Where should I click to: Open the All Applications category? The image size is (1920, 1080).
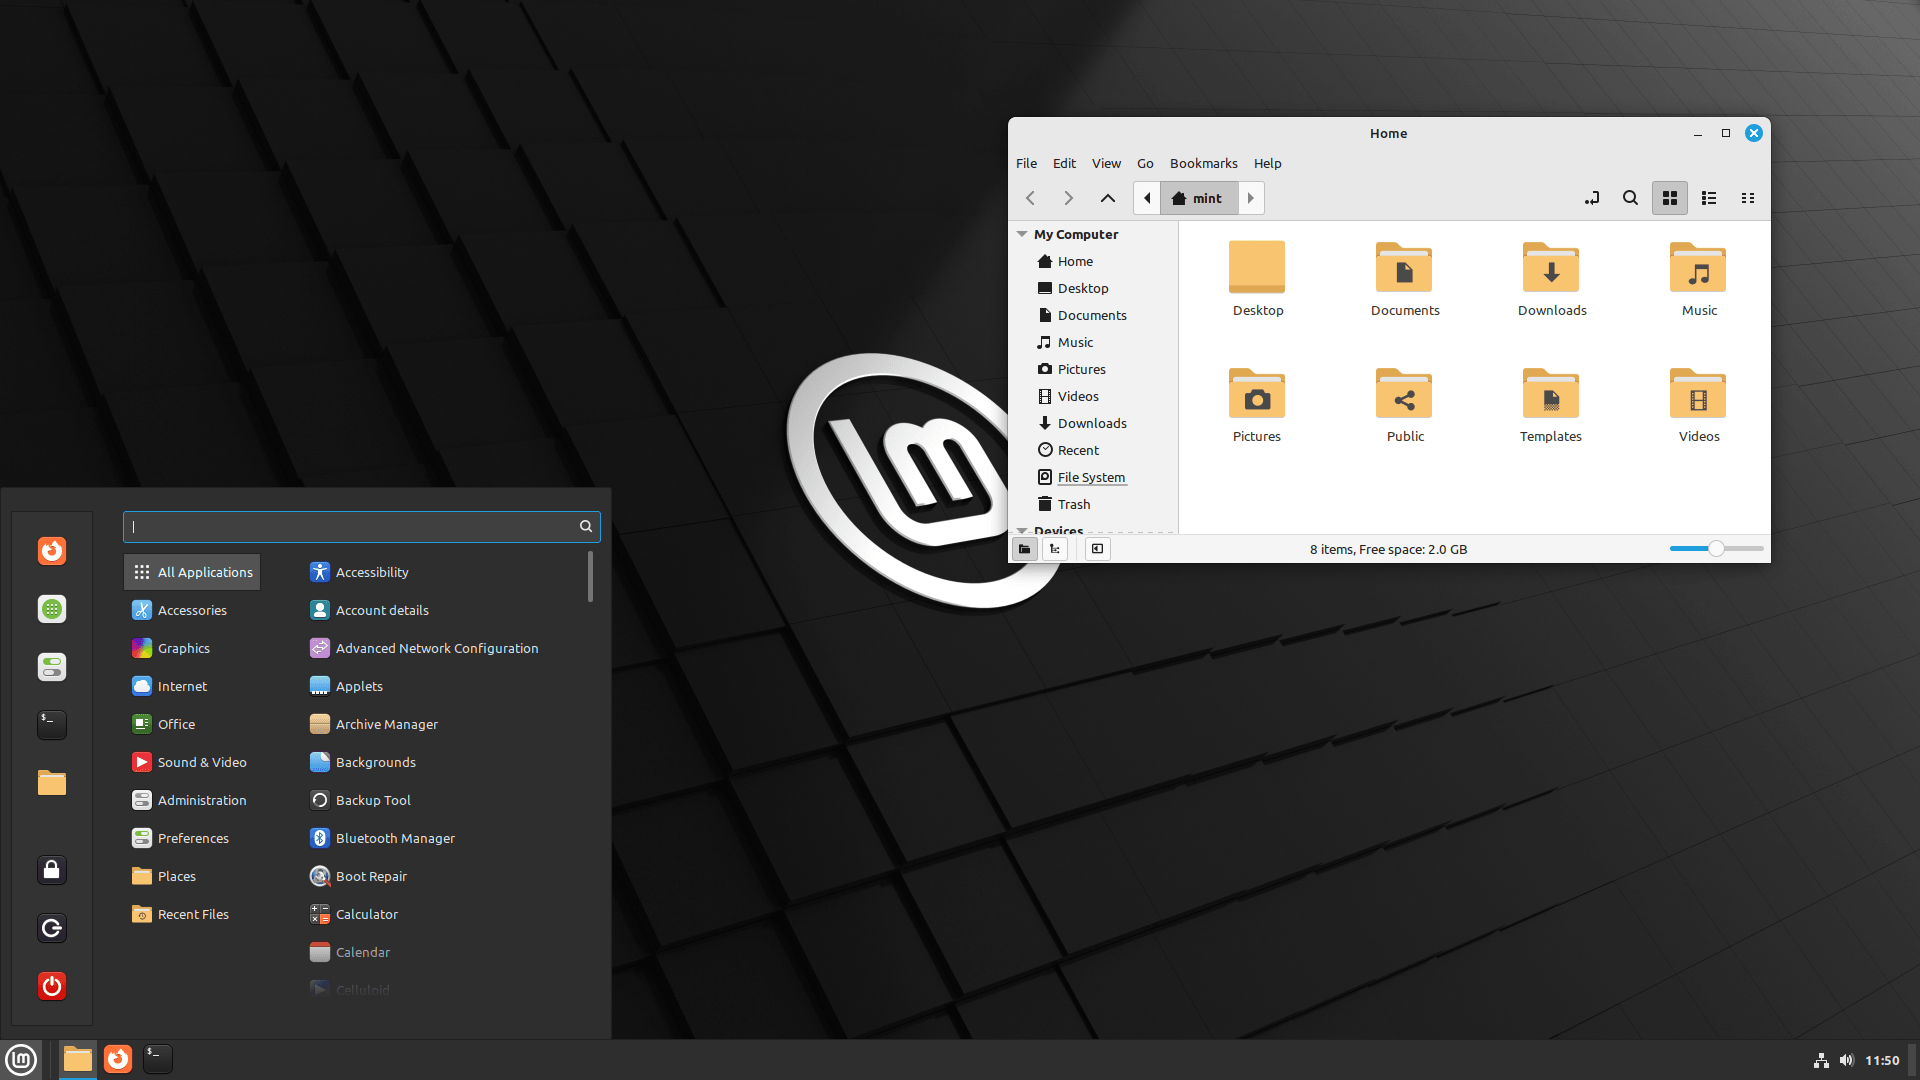pos(204,571)
